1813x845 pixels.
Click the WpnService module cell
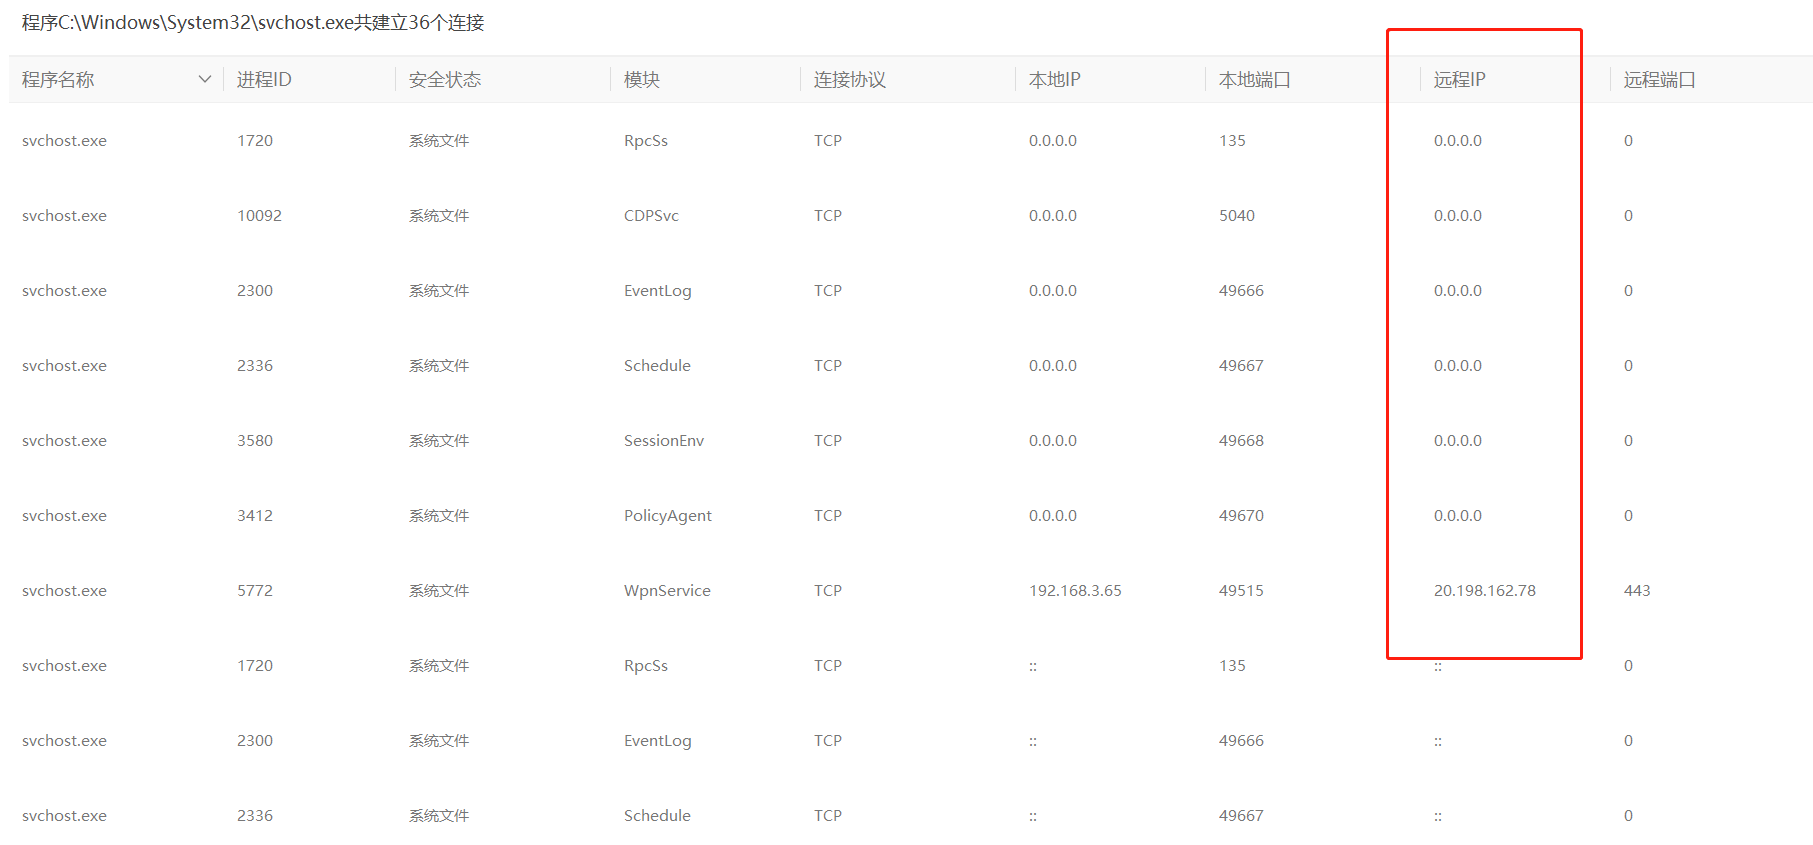tap(667, 591)
